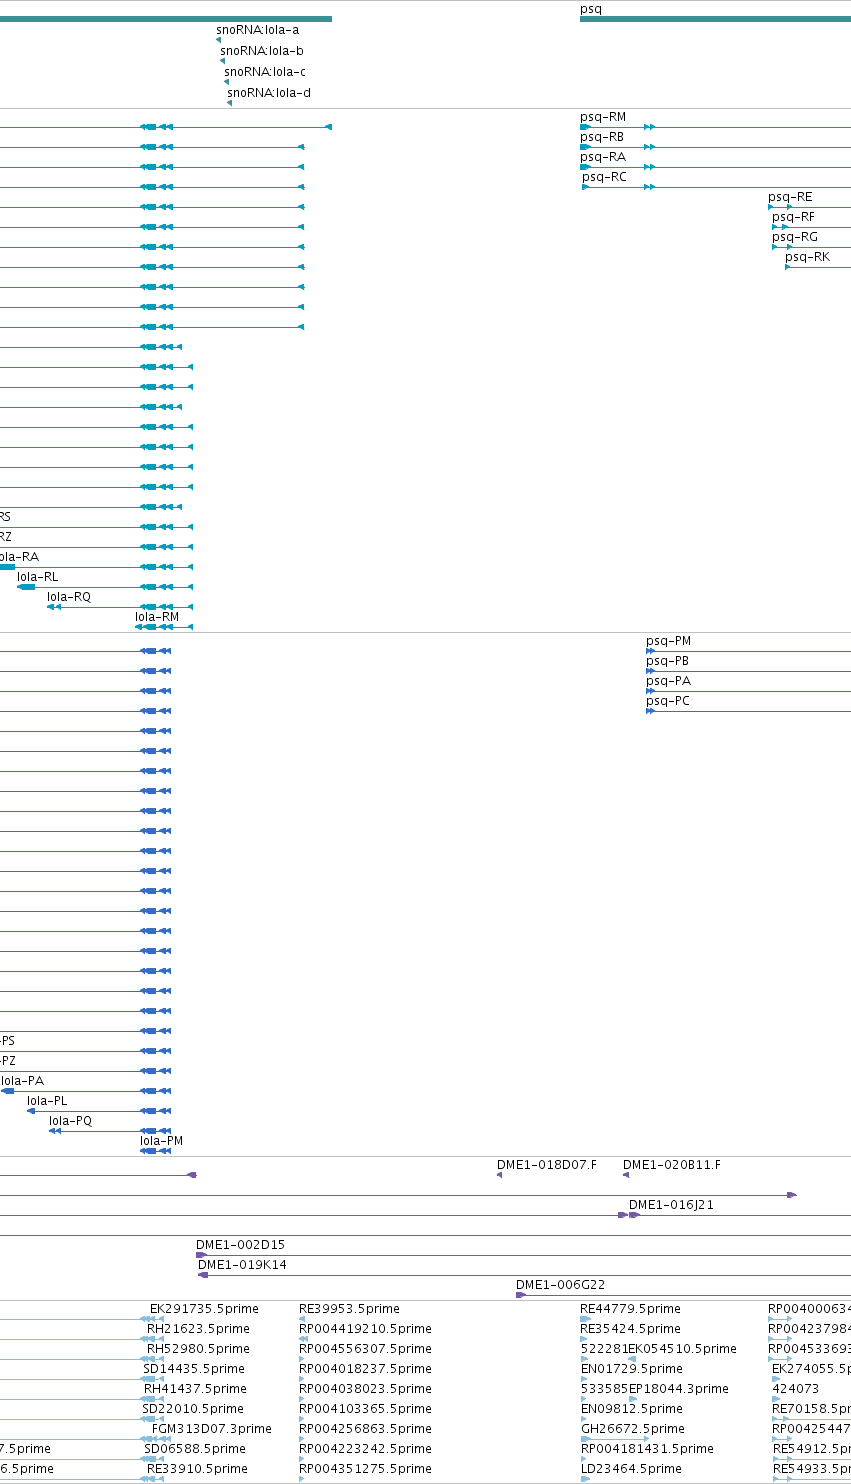The height and width of the screenshot is (1484, 851).
Task: Click the DME1-018D07.F clone feature
Action: 547,1165
